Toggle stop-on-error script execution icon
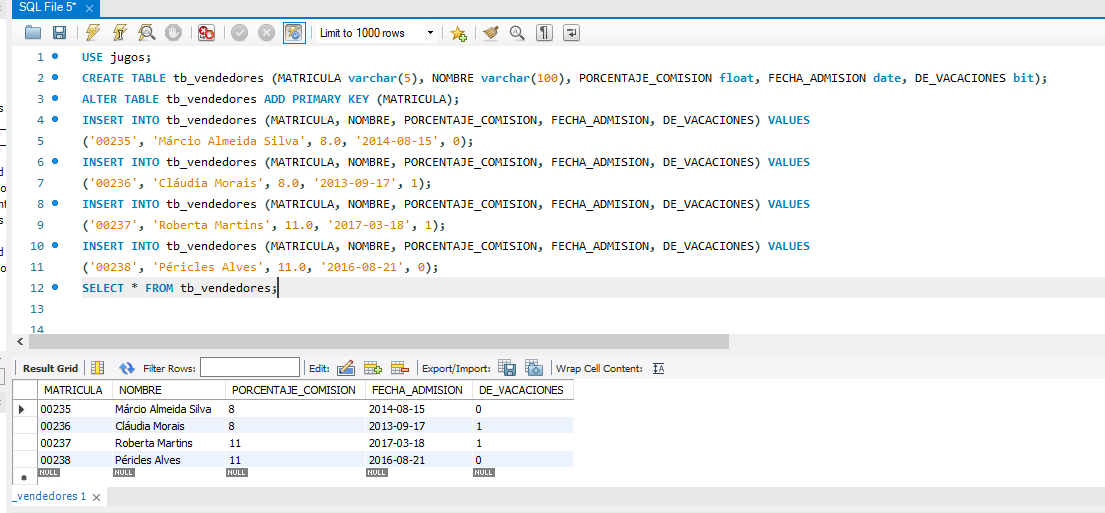The height and width of the screenshot is (513, 1105). point(206,32)
